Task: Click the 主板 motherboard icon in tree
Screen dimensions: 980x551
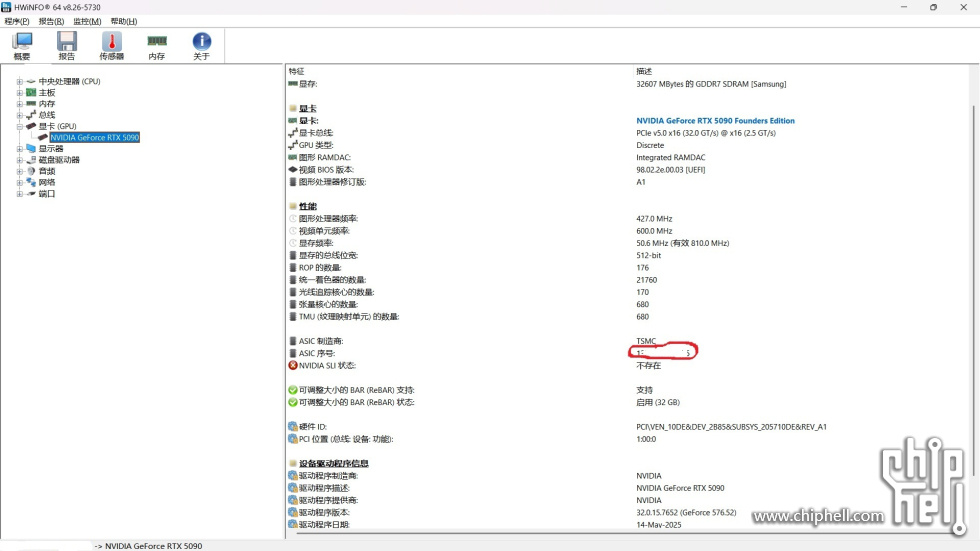Action: pos(31,92)
